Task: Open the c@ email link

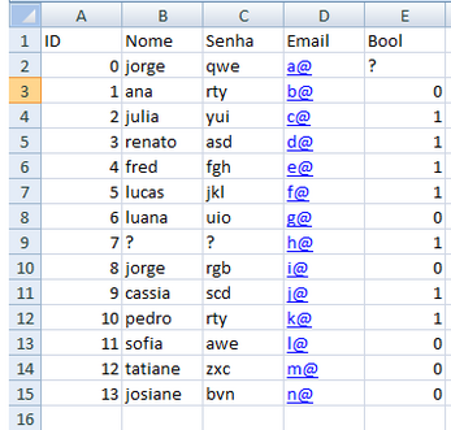Action: (298, 117)
